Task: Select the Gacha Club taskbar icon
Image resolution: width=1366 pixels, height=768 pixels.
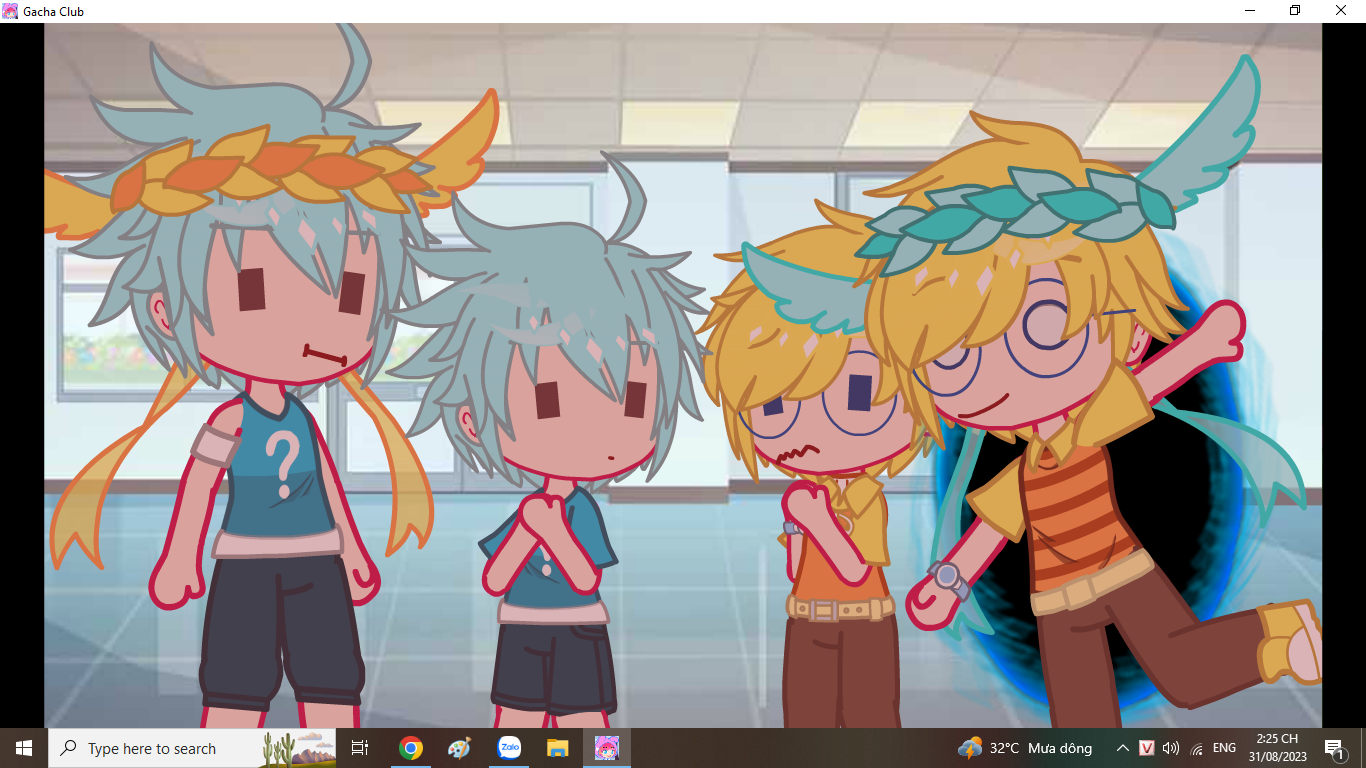Action: pos(607,748)
